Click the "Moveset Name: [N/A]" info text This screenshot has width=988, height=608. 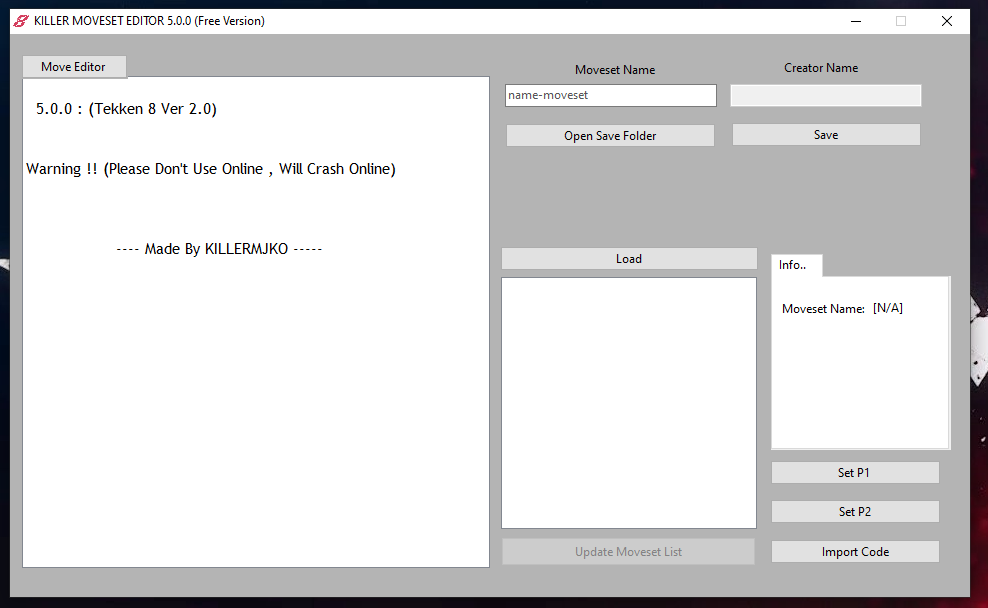point(842,308)
